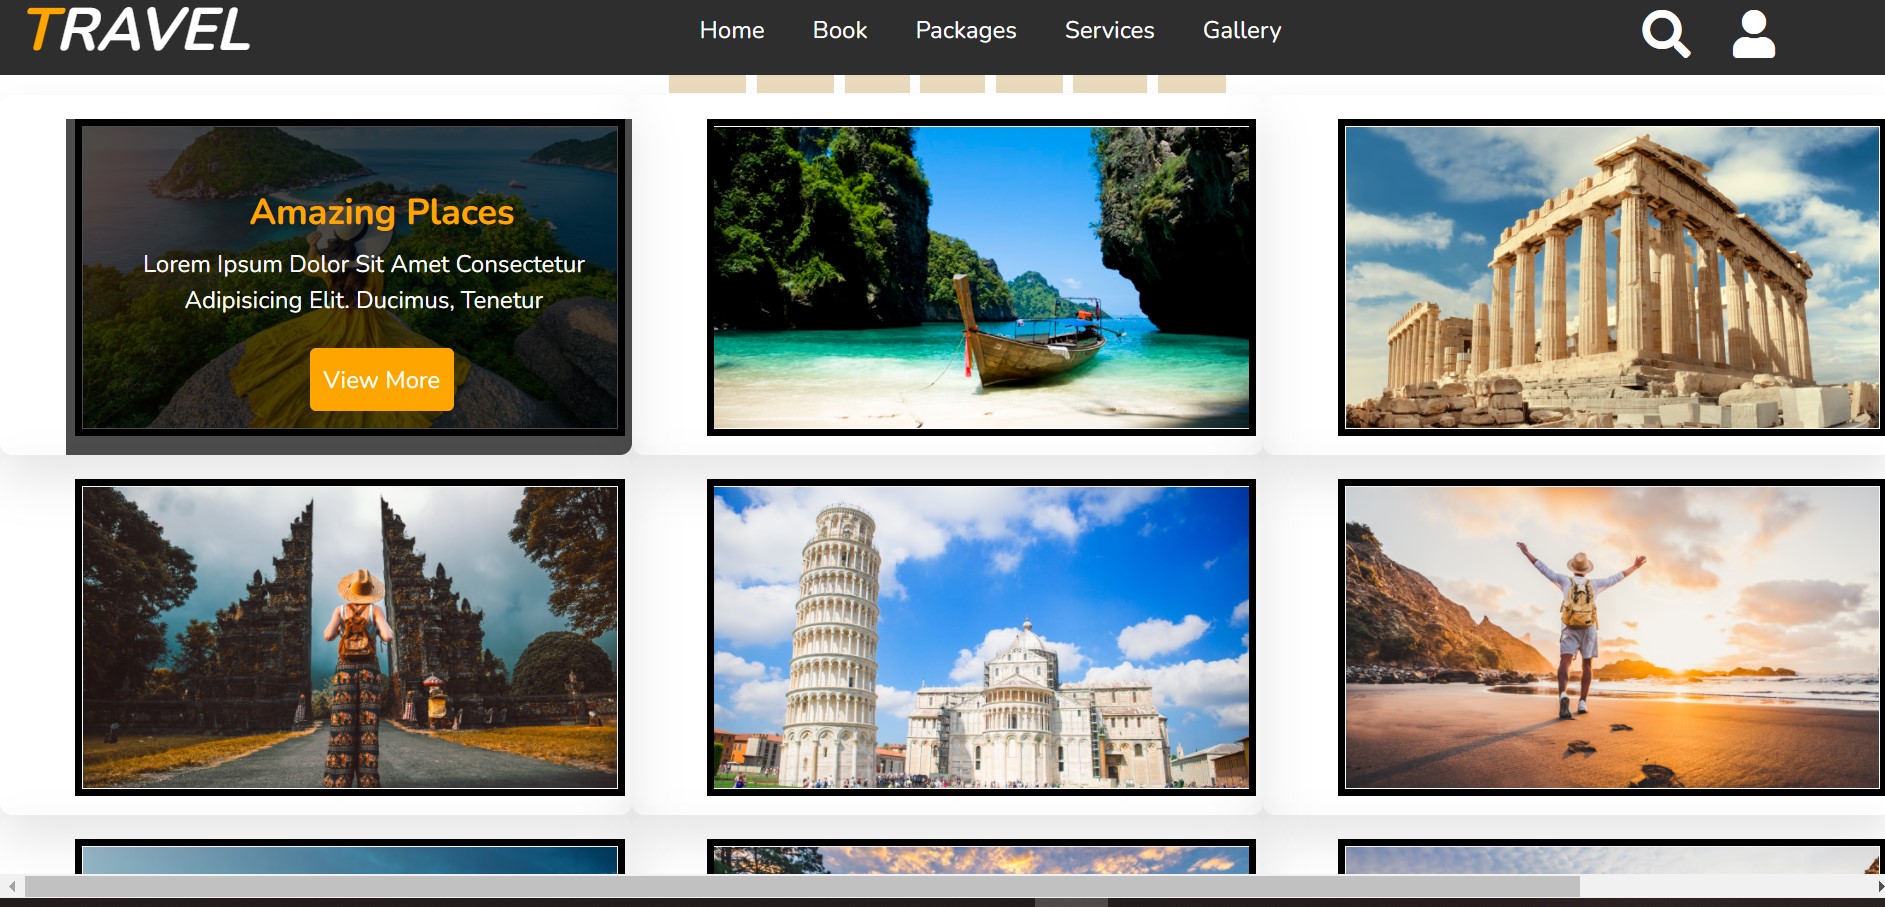Click the TRAVEL logo

click(138, 30)
